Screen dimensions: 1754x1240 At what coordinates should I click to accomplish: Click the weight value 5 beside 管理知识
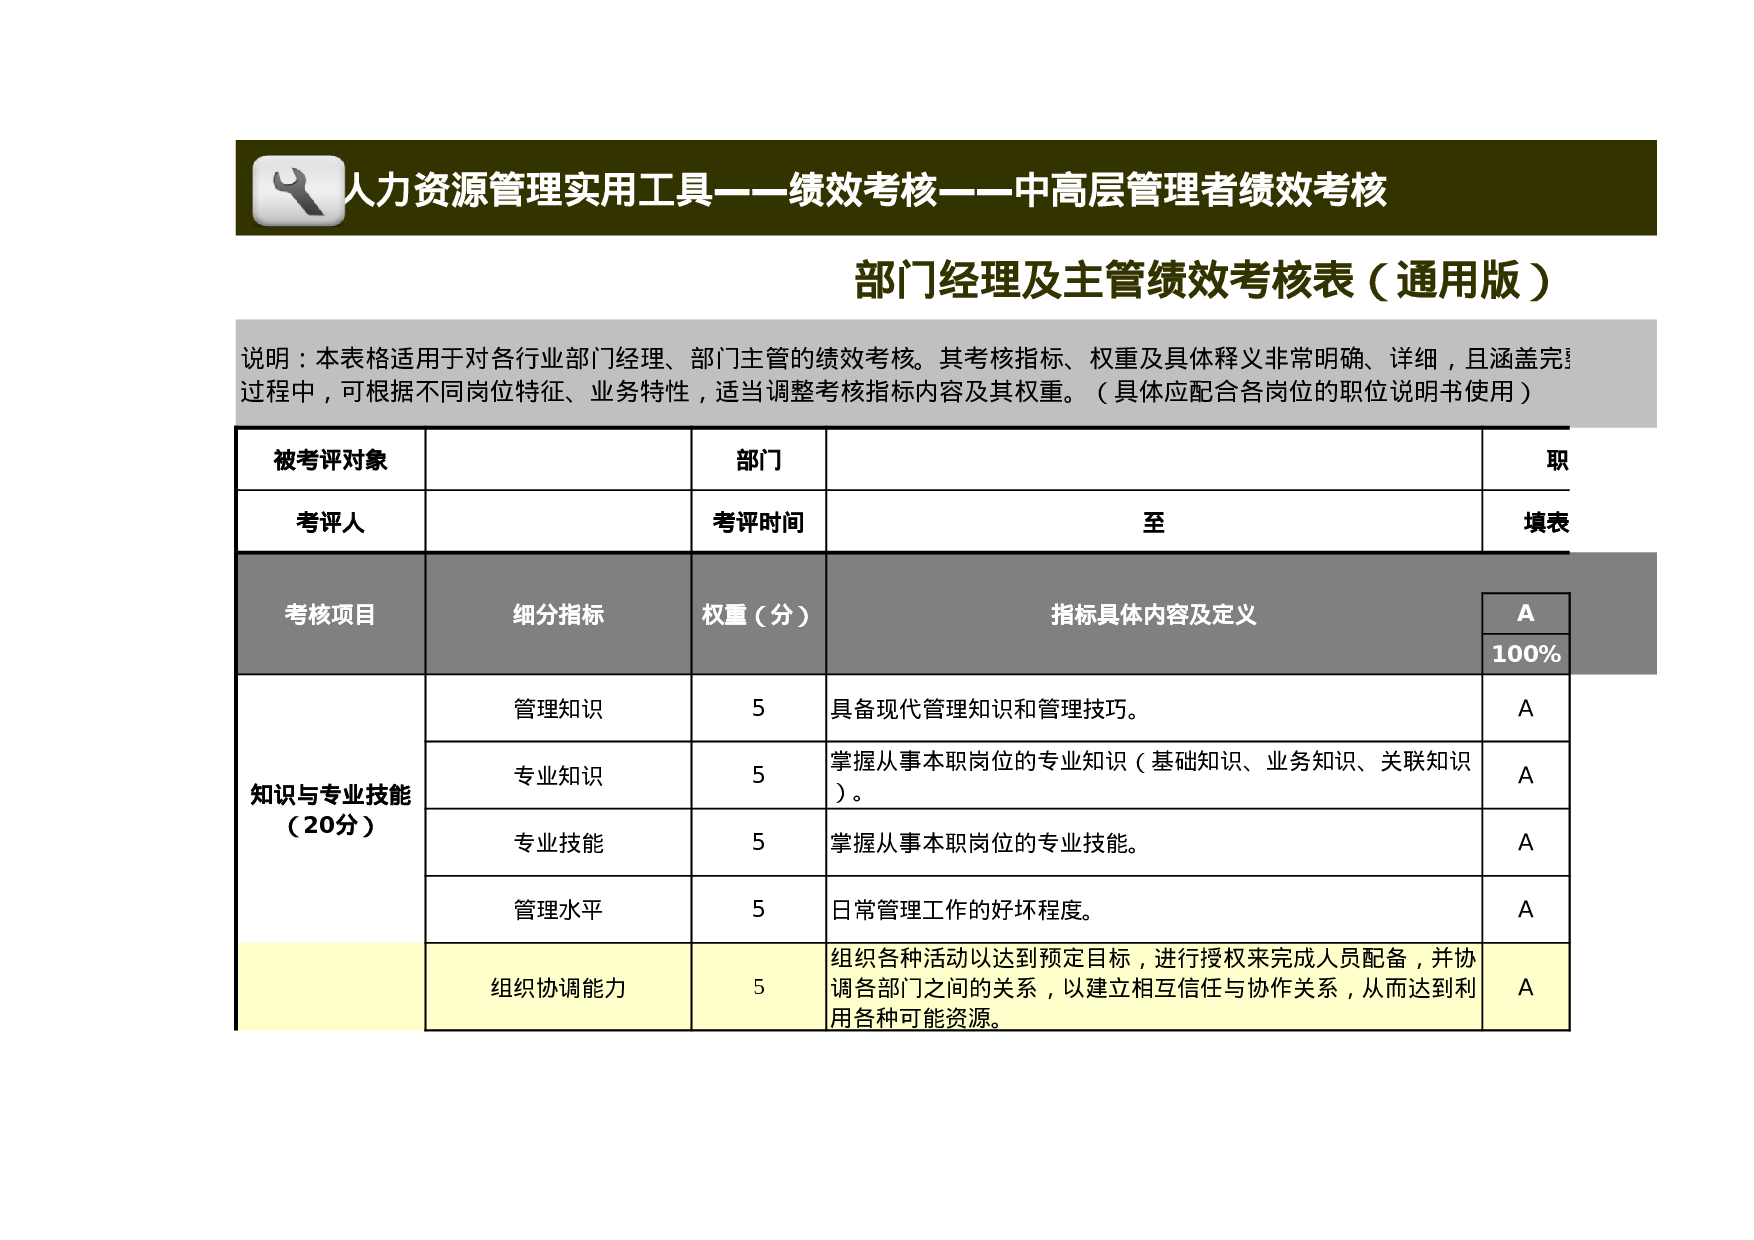click(x=757, y=709)
